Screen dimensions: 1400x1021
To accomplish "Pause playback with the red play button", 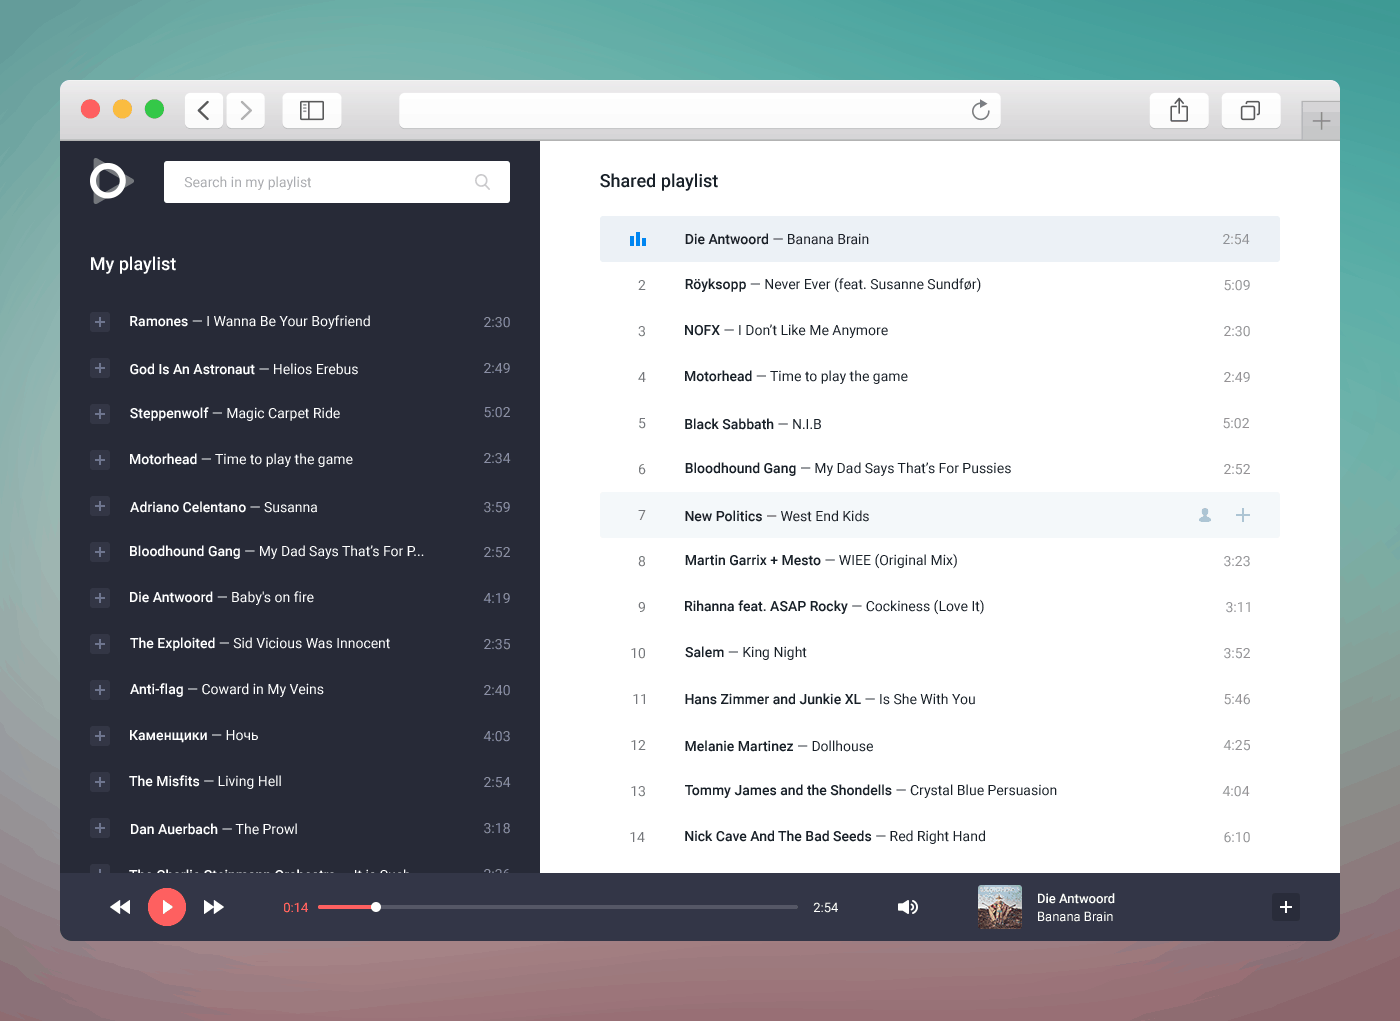I will coord(167,907).
